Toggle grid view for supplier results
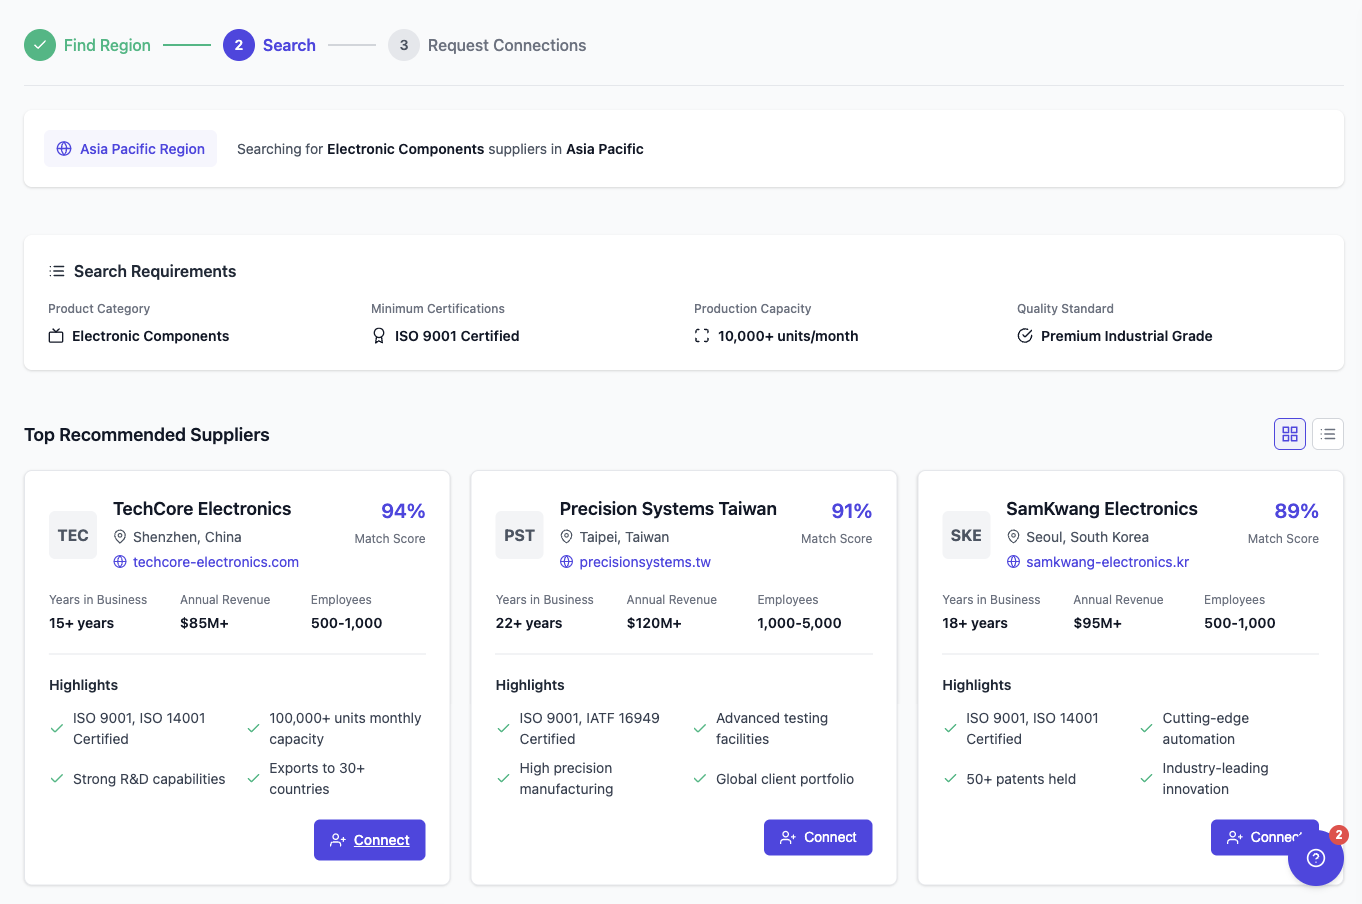Image resolution: width=1362 pixels, height=904 pixels. 1289,433
